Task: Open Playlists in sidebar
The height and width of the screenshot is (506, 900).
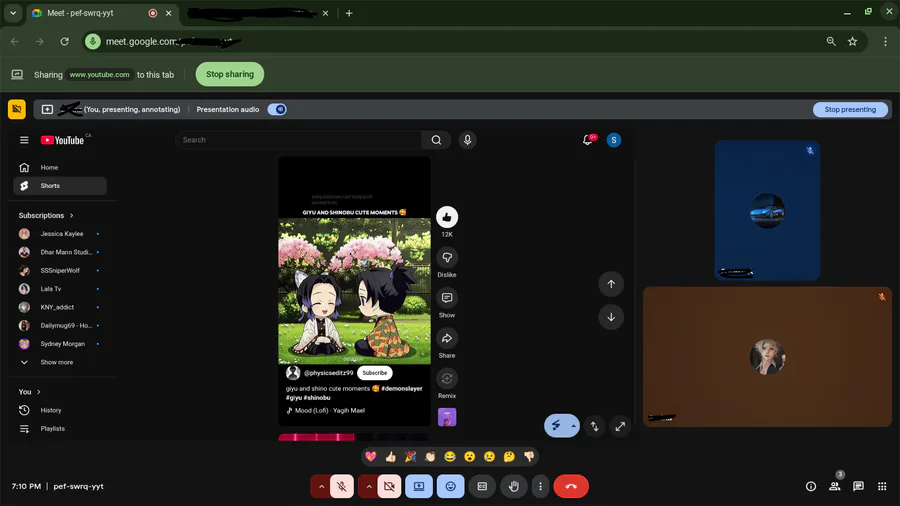Action: (x=60, y=429)
